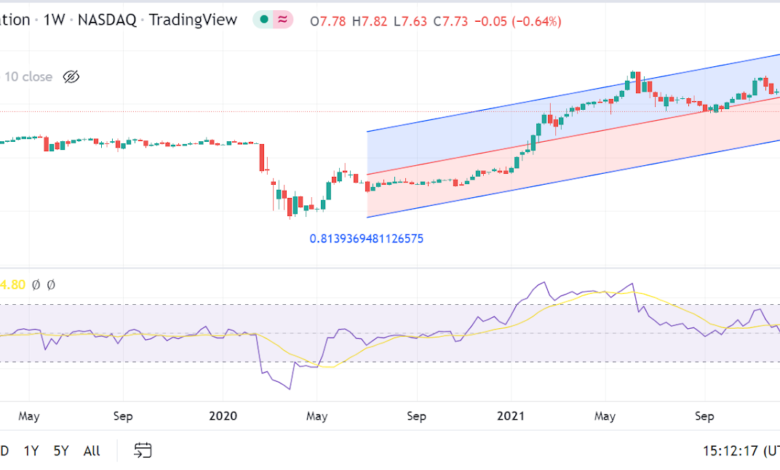This screenshot has height=470, width=780.
Task: Click the 15:12:17 clock timezone display
Action: (733, 451)
